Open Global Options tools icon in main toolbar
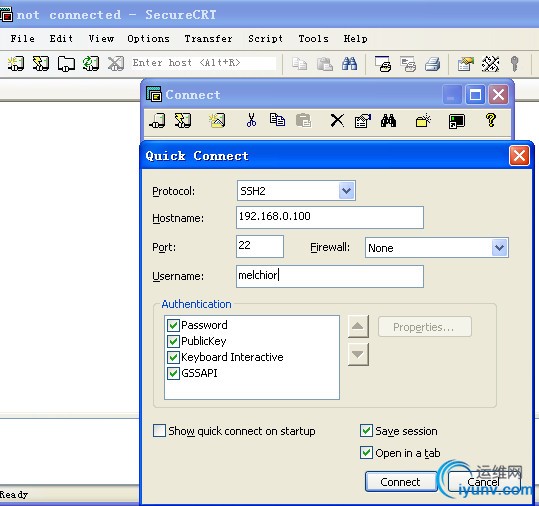Screen dimensions: 539x506 [490, 64]
